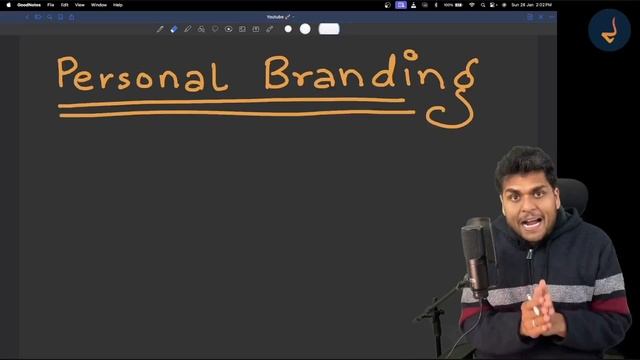Select the Lasso selection tool
The image size is (640, 360).
[215, 29]
